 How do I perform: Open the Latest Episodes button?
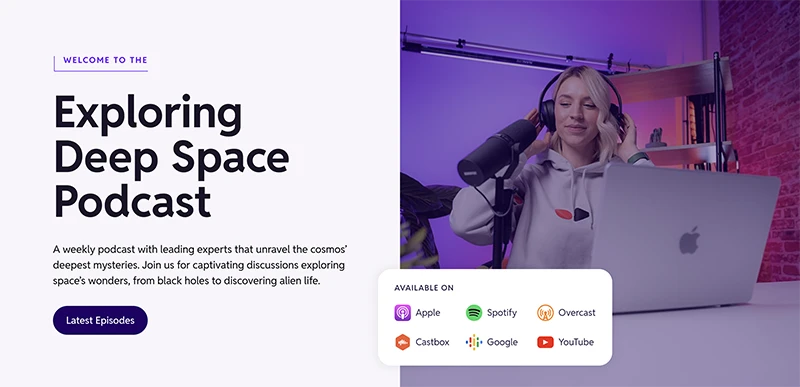pyautogui.click(x=100, y=320)
